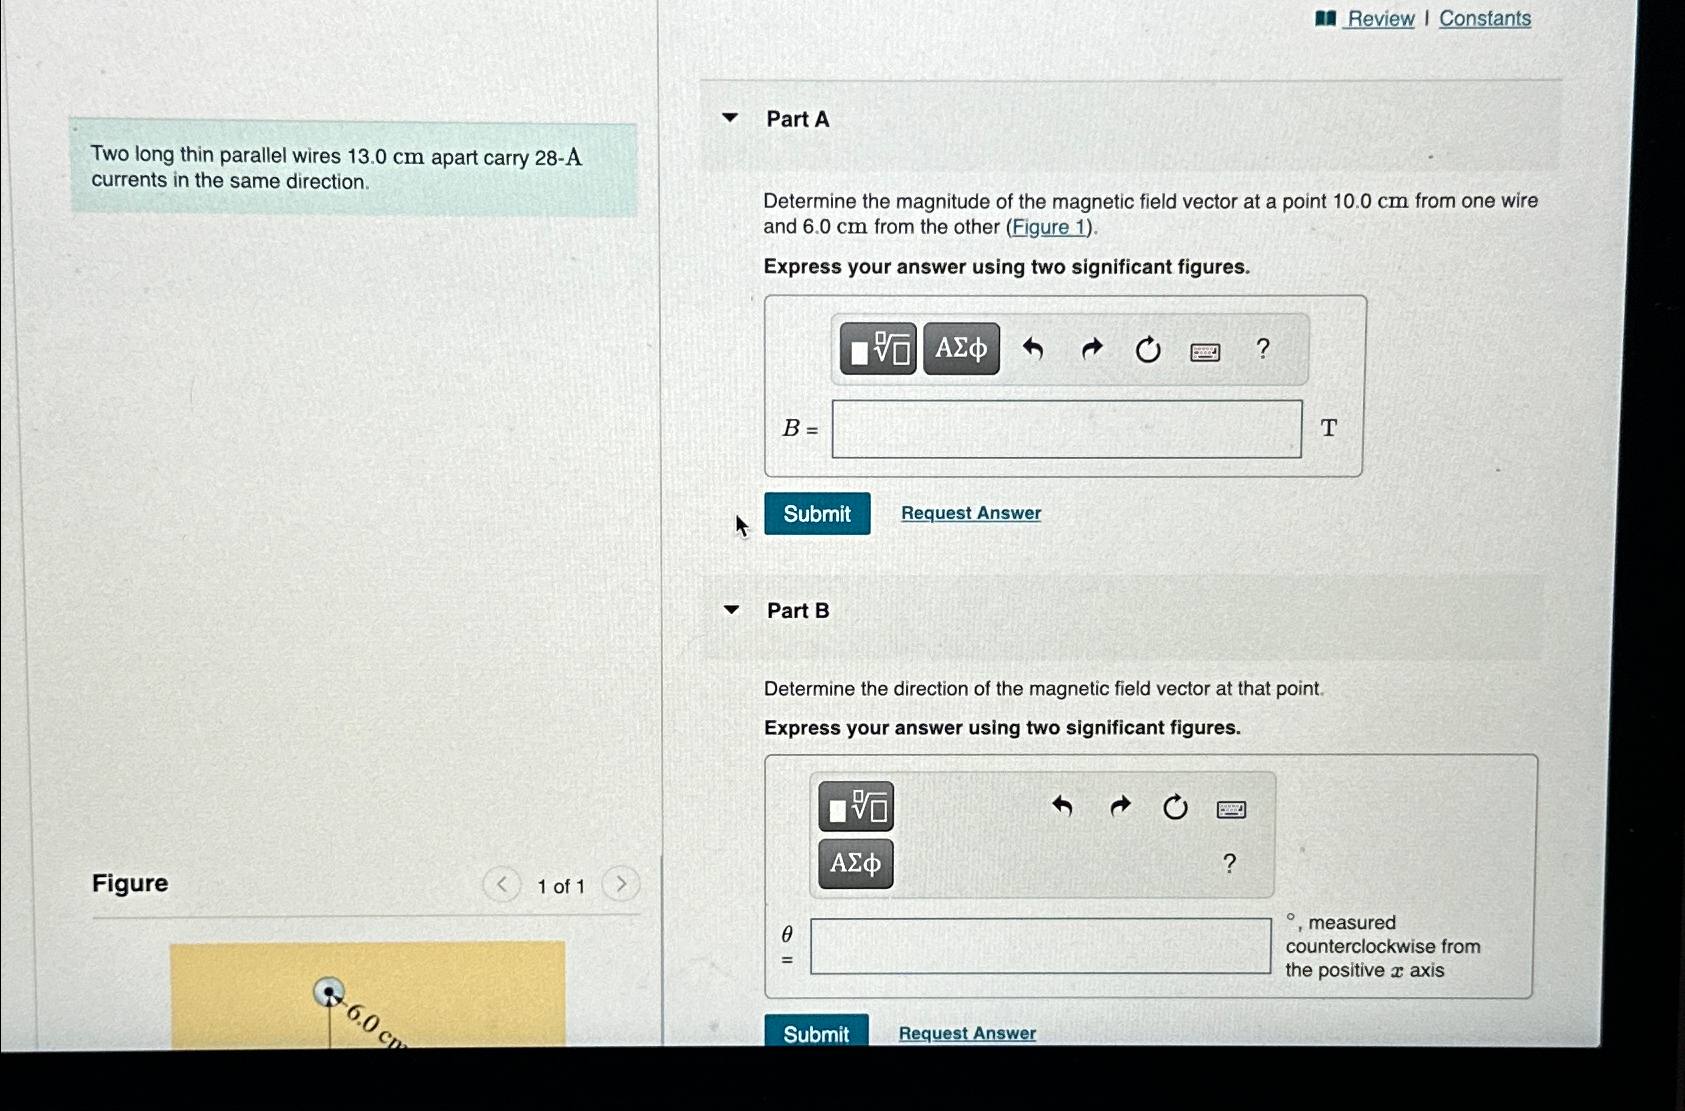Viewport: 1685px width, 1111px height.
Task: Submit the Part A answer
Action: pyautogui.click(x=817, y=513)
